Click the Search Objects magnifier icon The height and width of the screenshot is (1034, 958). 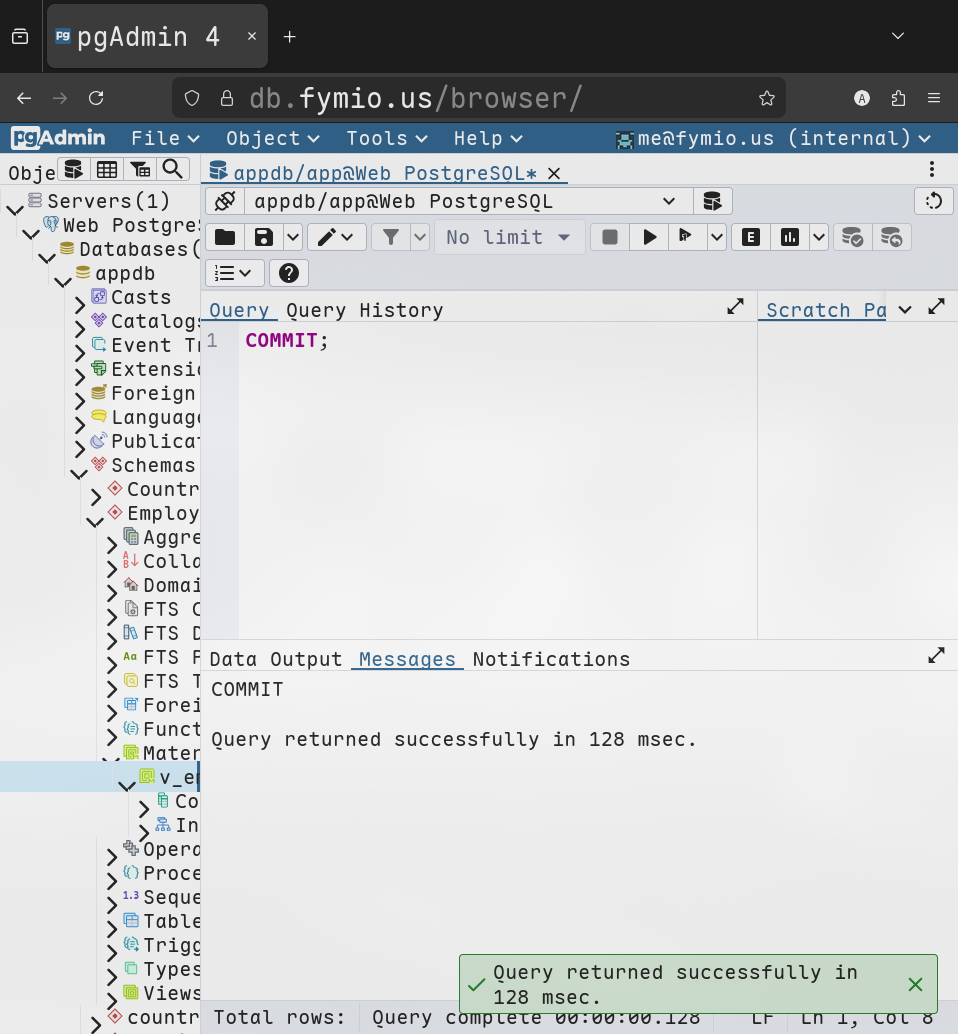[172, 169]
